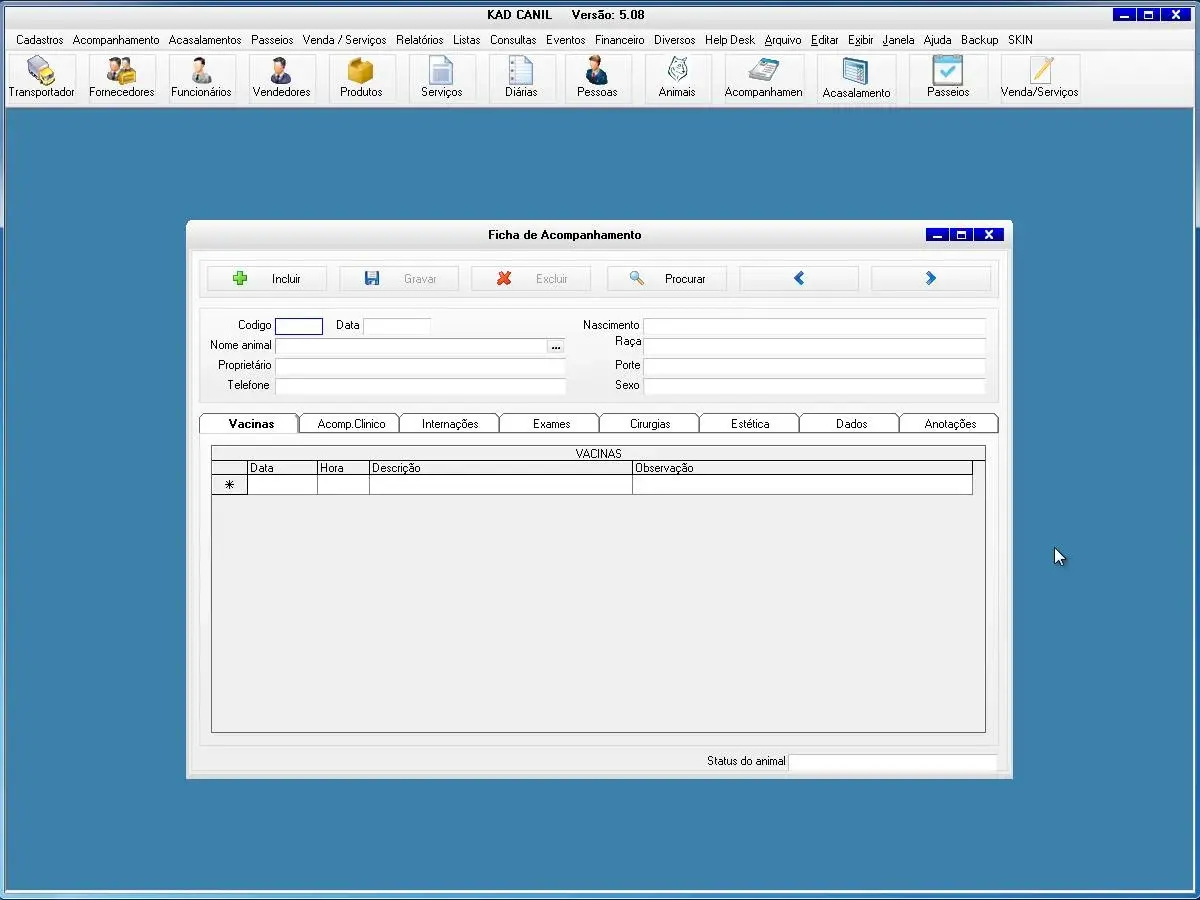
Task: Open the Relatórios menu
Action: click(419, 40)
